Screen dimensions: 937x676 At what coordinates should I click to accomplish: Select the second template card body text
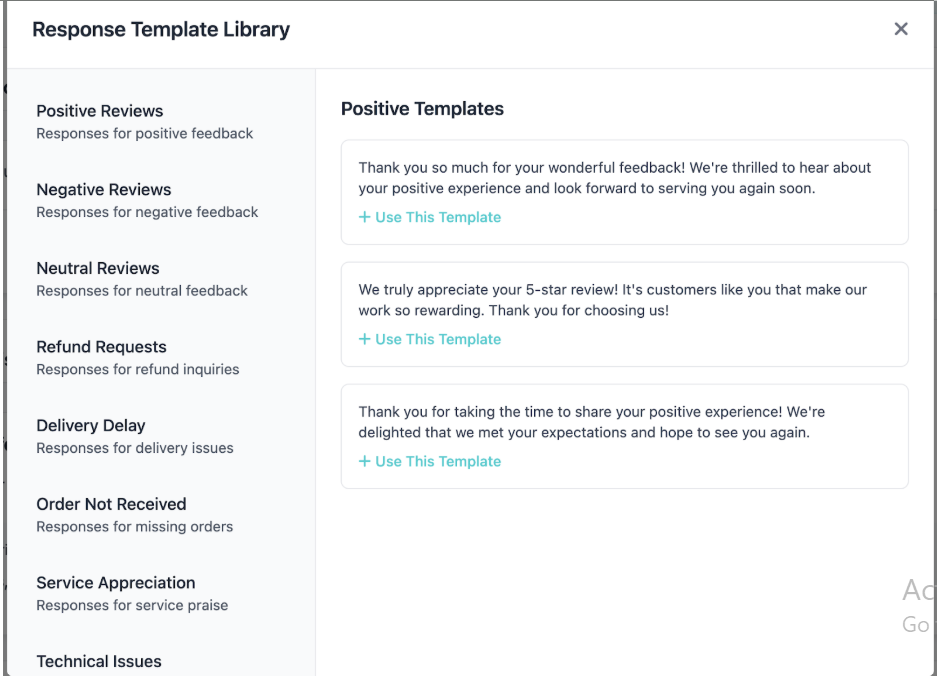click(624, 299)
